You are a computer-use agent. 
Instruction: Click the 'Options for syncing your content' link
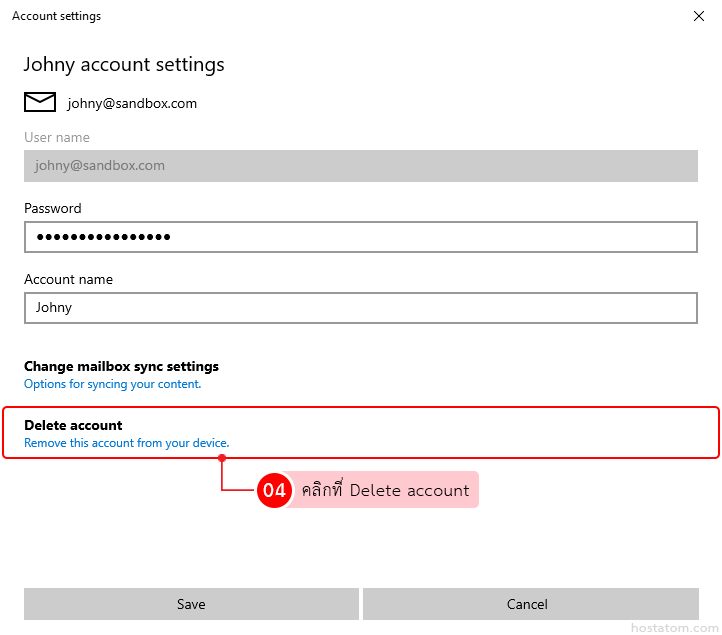pos(112,384)
